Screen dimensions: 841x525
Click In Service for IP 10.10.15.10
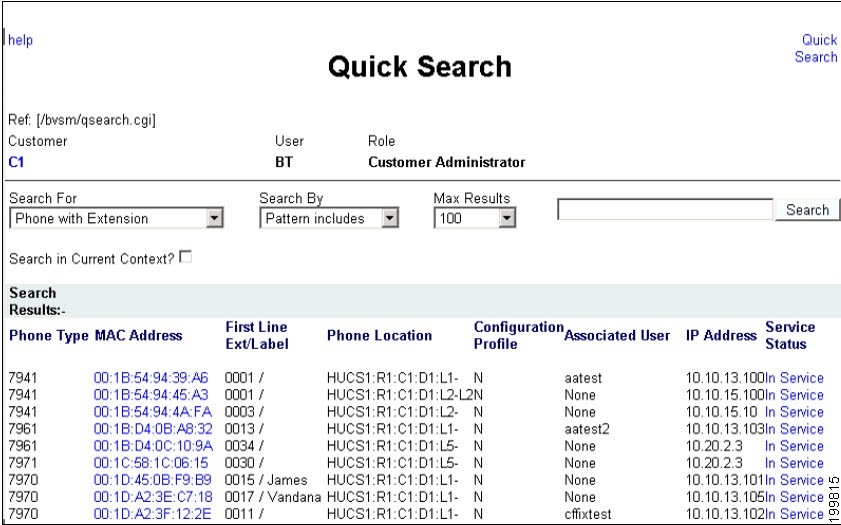(x=794, y=412)
